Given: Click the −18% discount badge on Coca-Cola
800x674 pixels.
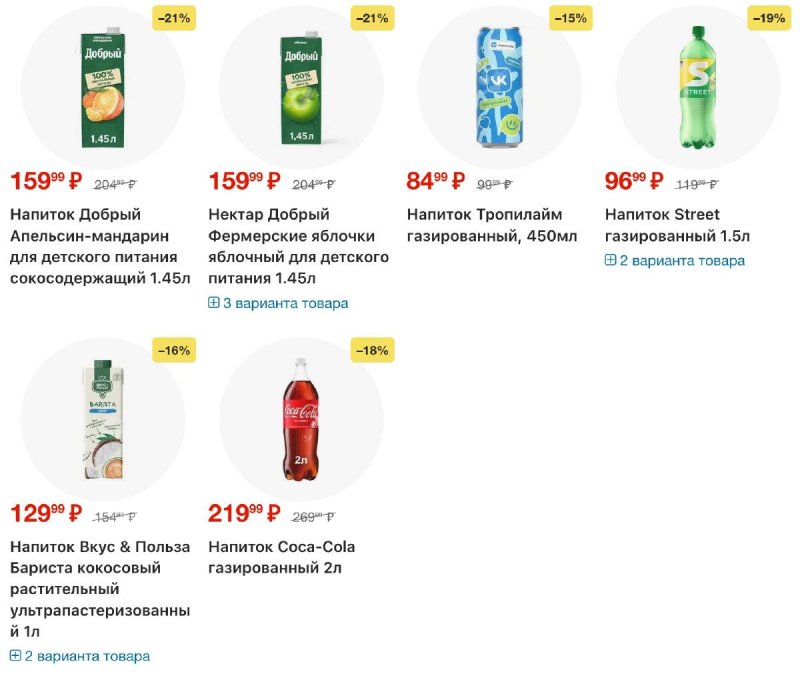Looking at the screenshot, I should (x=372, y=350).
